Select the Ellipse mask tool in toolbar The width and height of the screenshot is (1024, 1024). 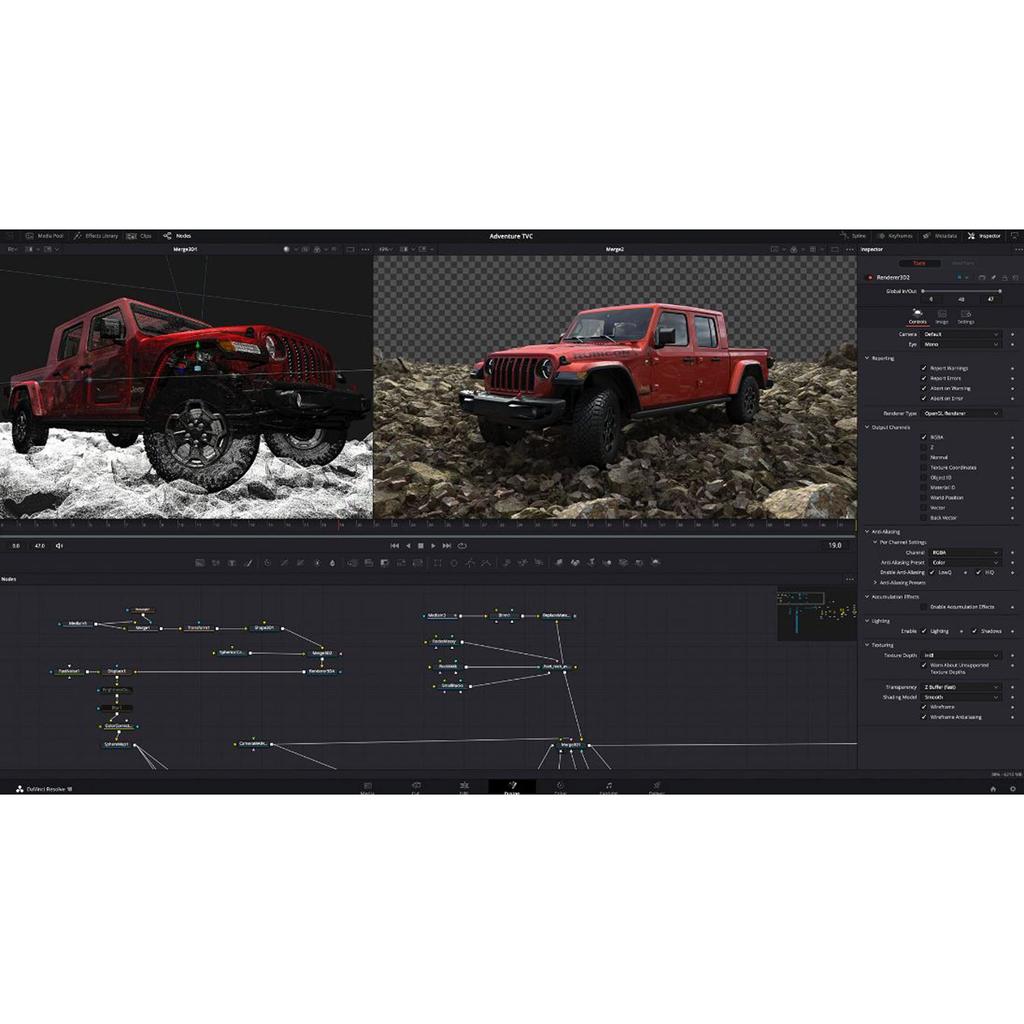[454, 562]
